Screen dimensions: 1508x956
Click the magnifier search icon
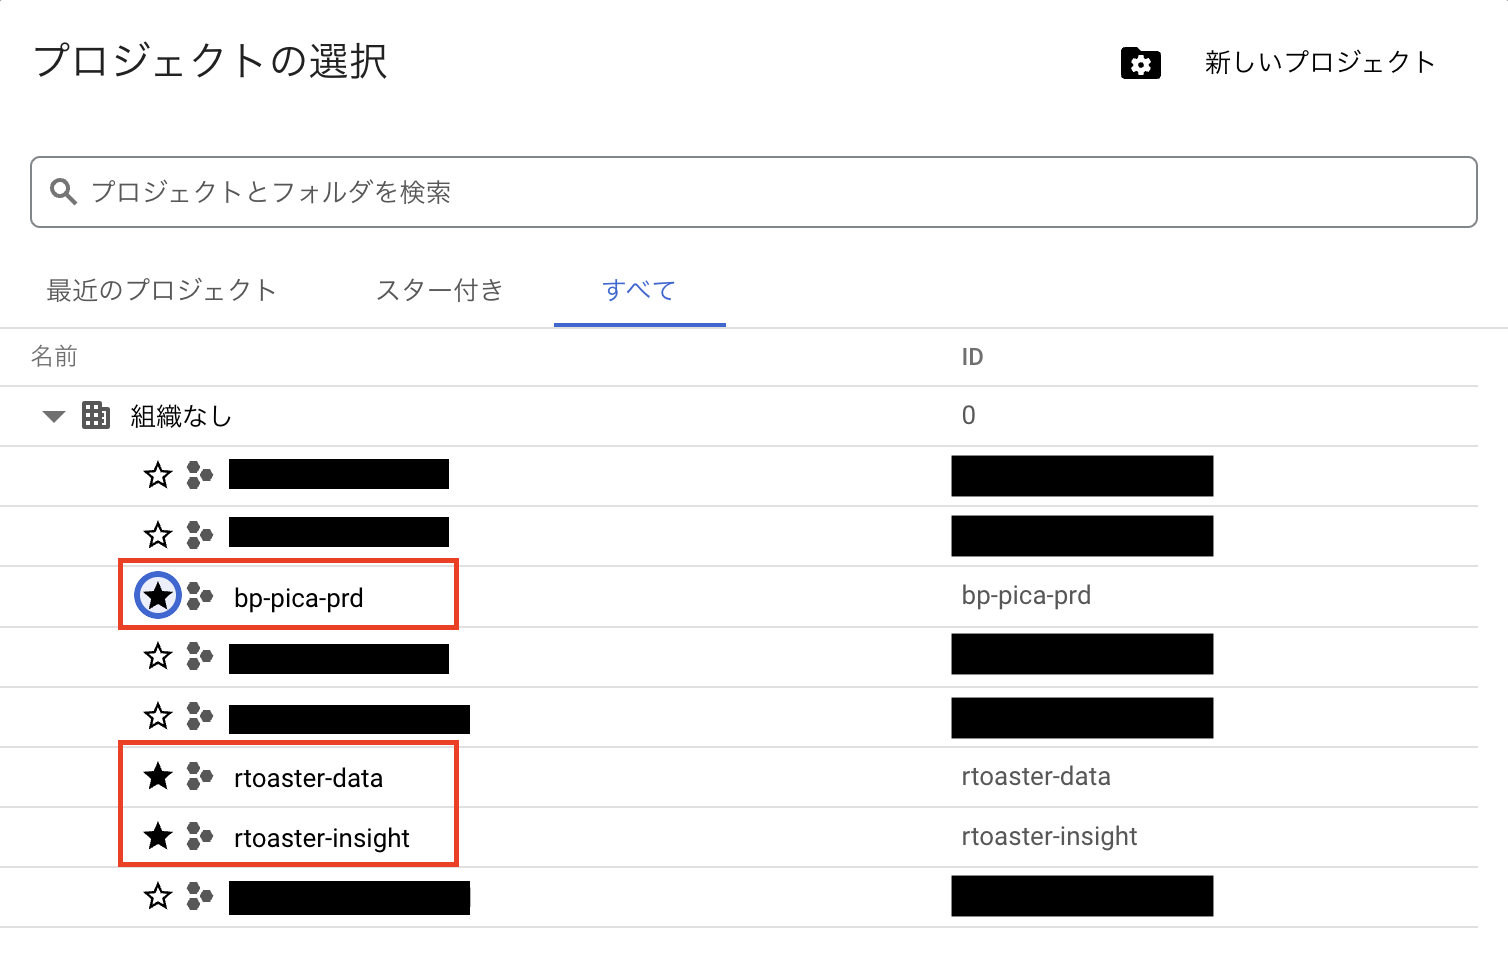click(x=63, y=192)
